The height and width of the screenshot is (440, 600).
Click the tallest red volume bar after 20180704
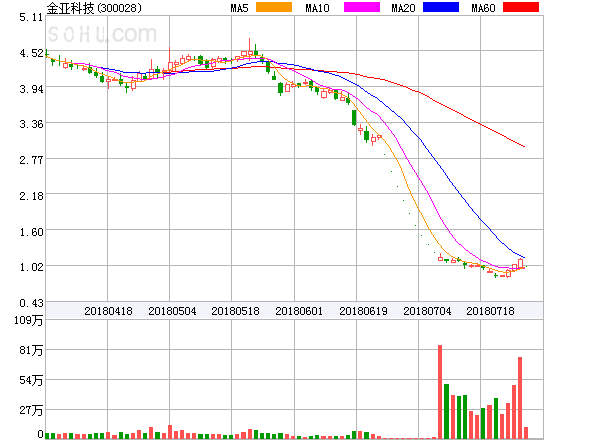click(x=440, y=392)
